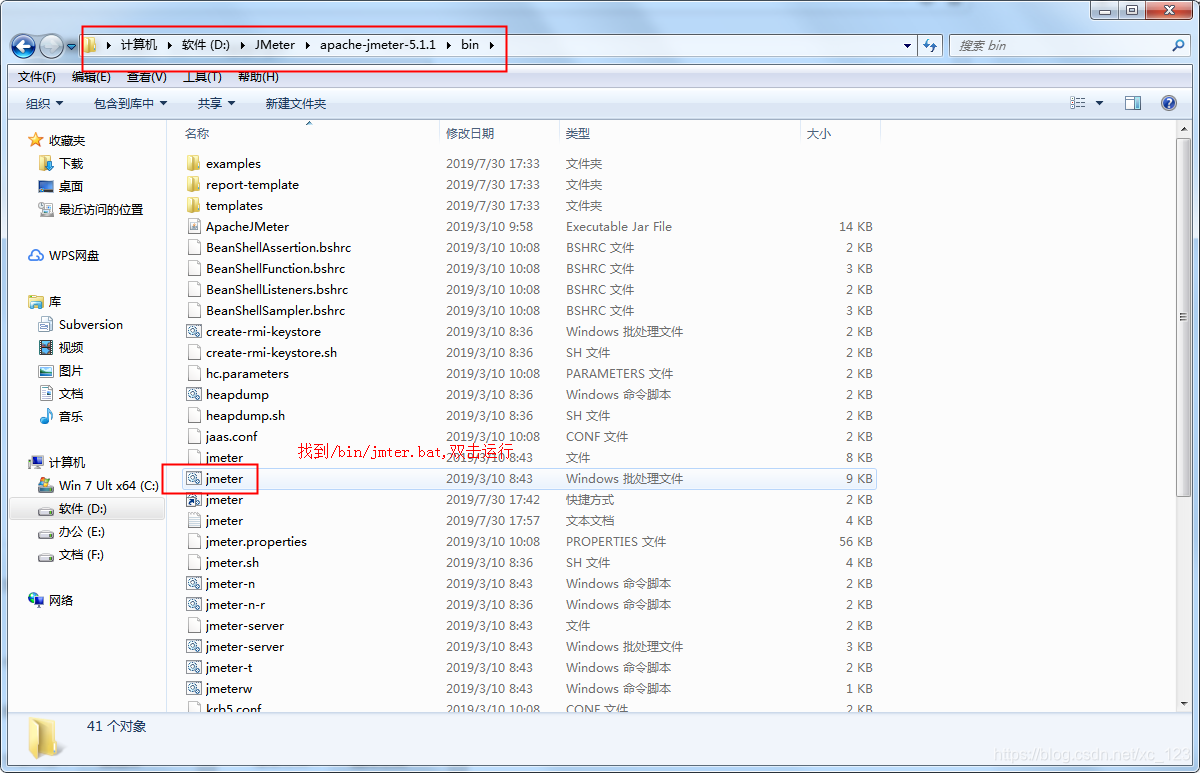Image resolution: width=1200 pixels, height=773 pixels.
Task: Open the 组织 dropdown
Action: pos(44,103)
